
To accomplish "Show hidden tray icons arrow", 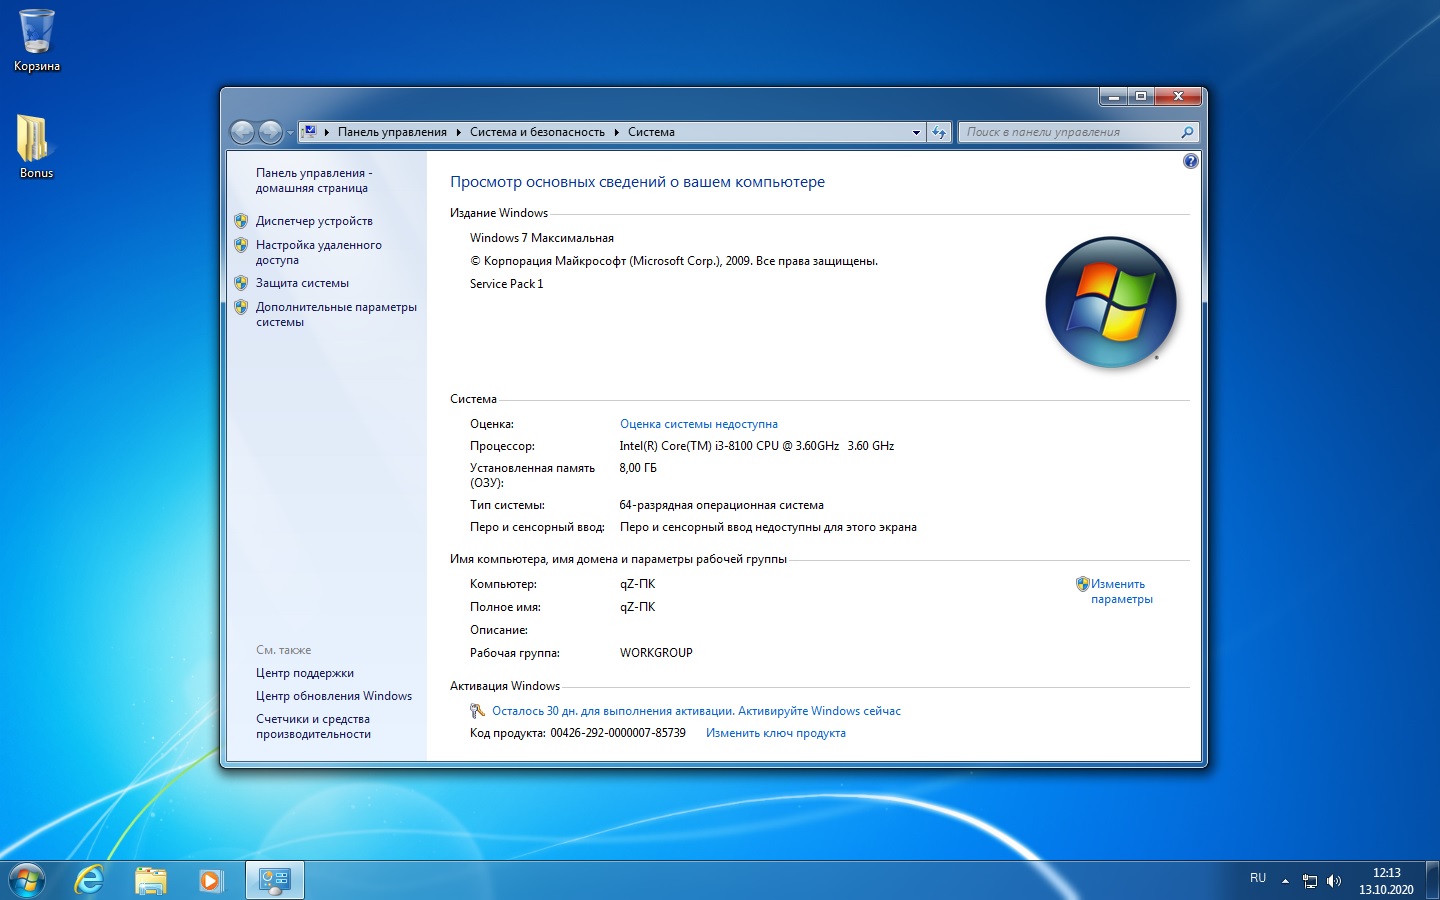I will [x=1285, y=881].
